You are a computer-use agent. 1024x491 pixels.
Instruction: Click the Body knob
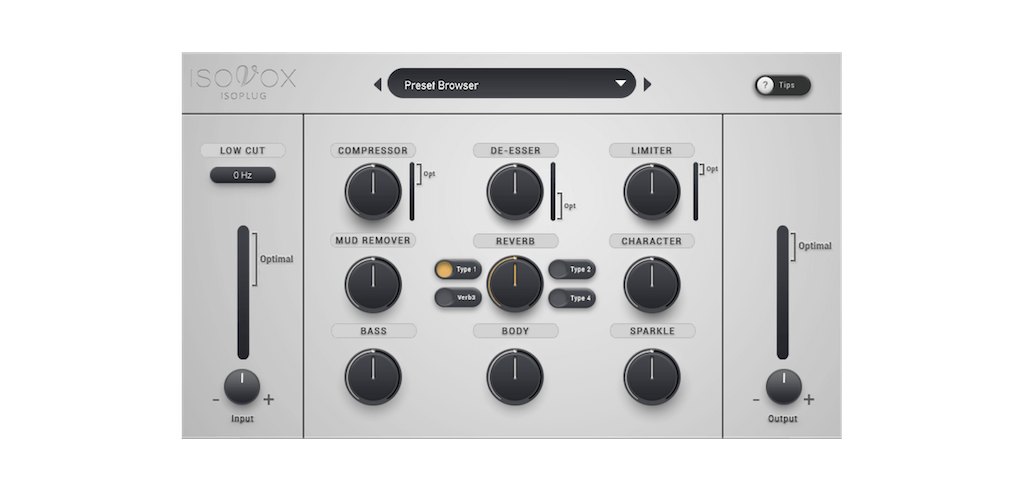click(515, 376)
